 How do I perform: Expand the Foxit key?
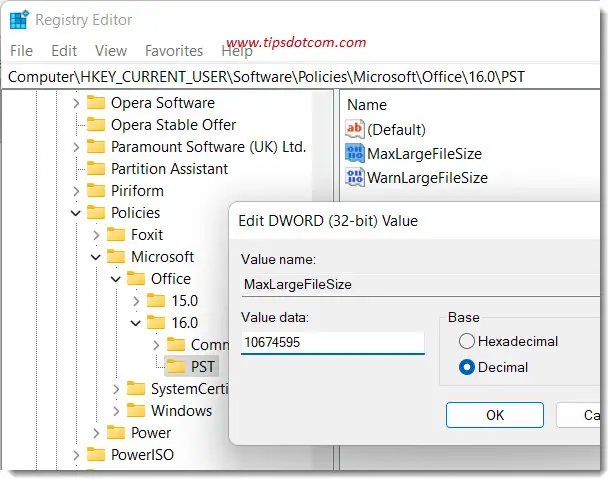(96, 235)
